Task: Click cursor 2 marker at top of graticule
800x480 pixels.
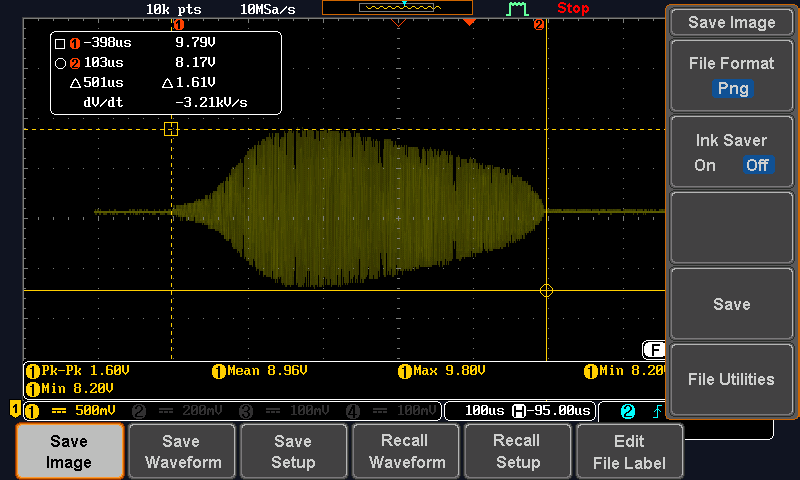Action: (x=539, y=24)
